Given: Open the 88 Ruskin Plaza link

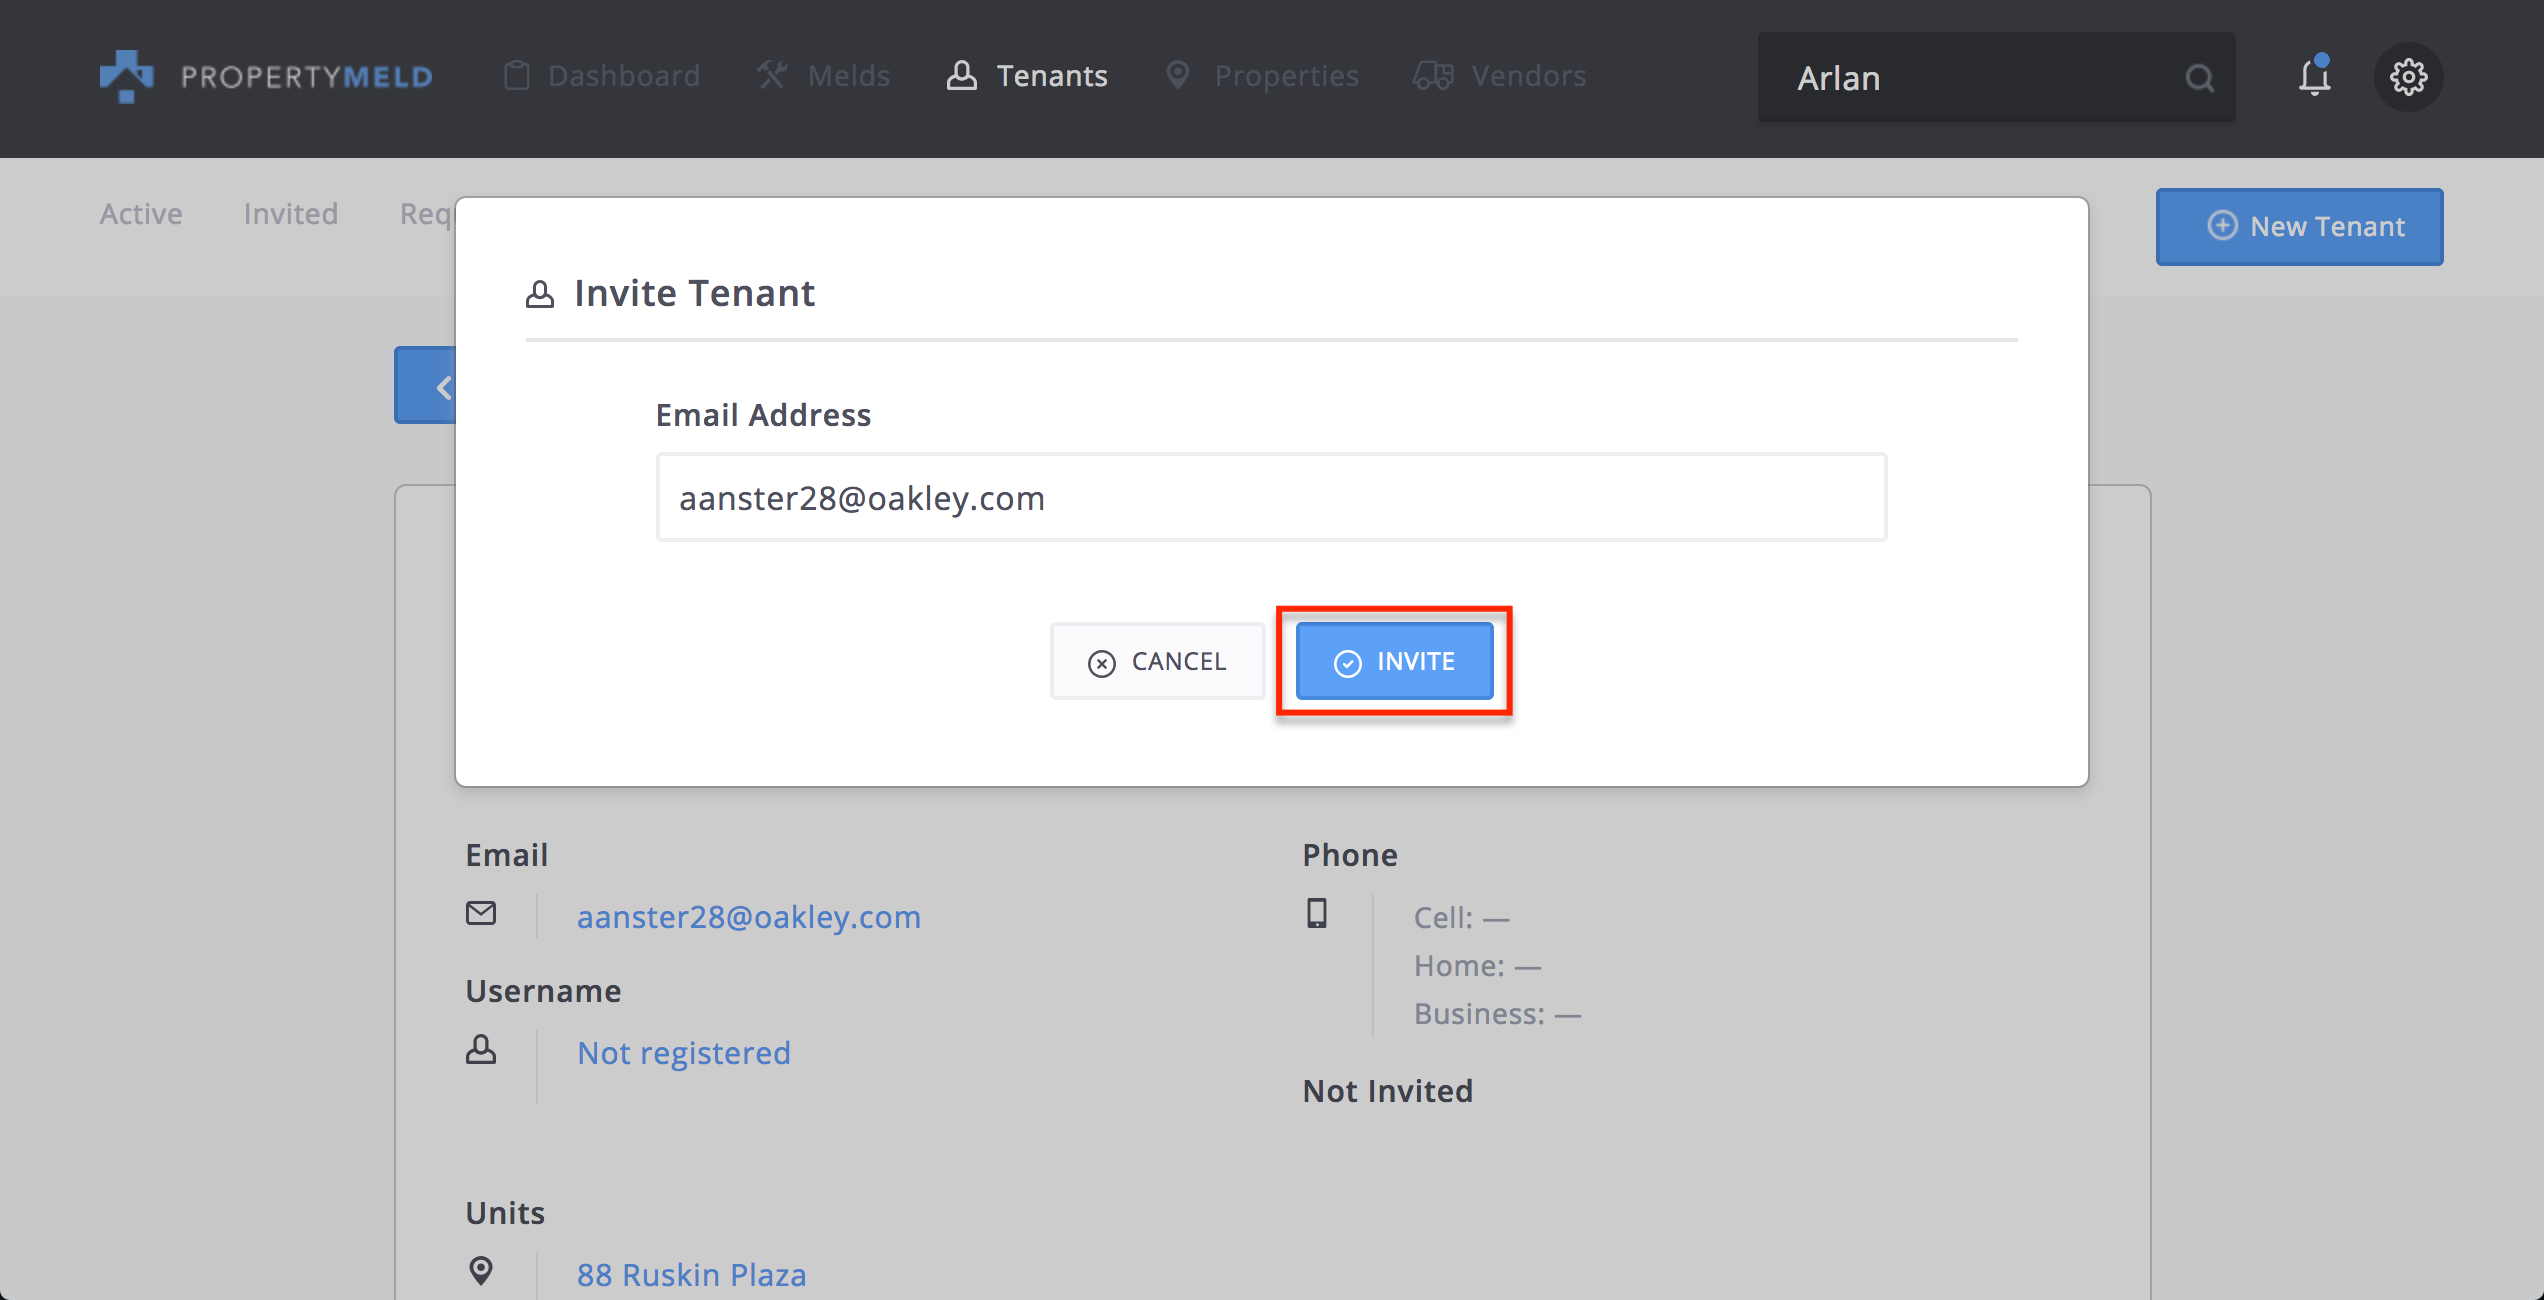Looking at the screenshot, I should click(x=692, y=1274).
